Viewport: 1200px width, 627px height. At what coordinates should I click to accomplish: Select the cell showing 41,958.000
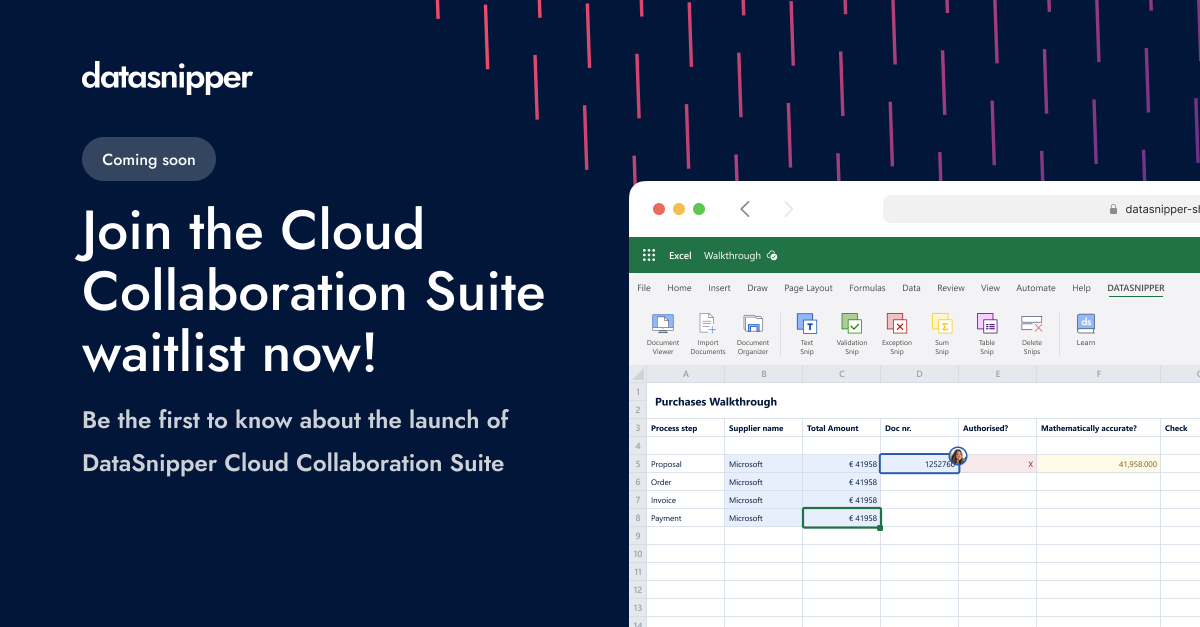click(1099, 464)
